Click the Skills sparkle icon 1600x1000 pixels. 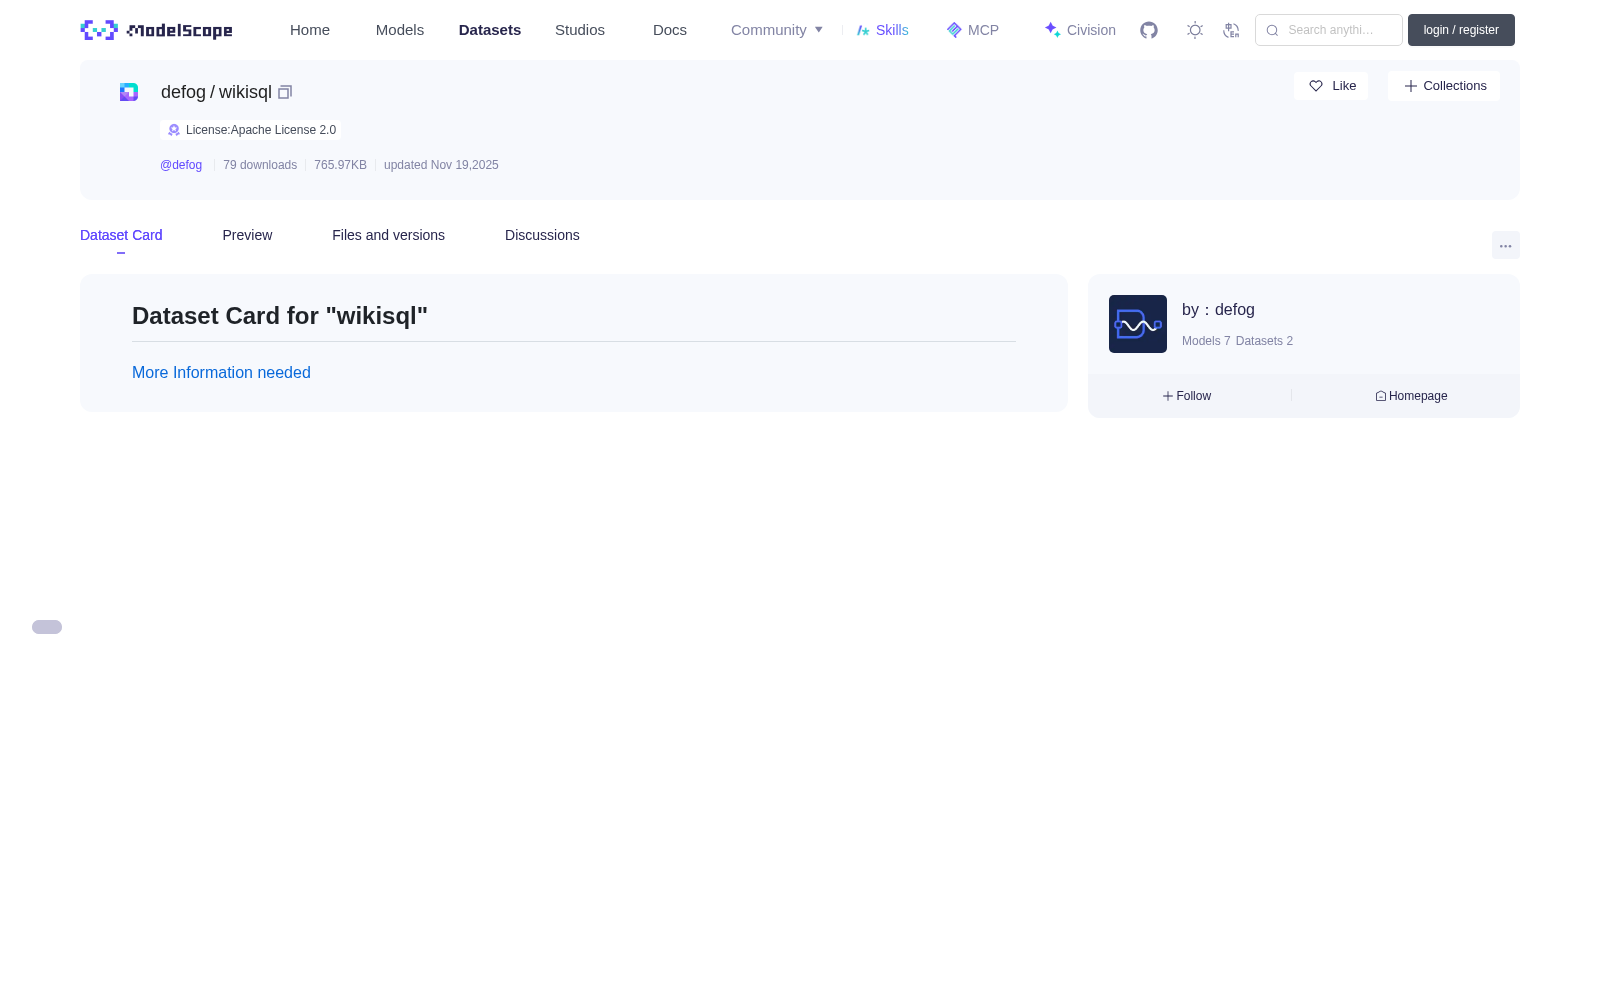coord(863,30)
